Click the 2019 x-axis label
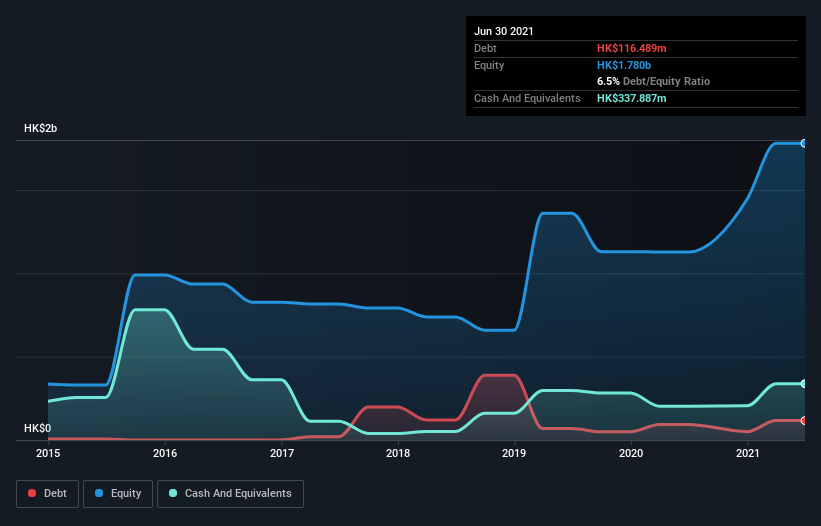This screenshot has width=821, height=526. pos(514,453)
